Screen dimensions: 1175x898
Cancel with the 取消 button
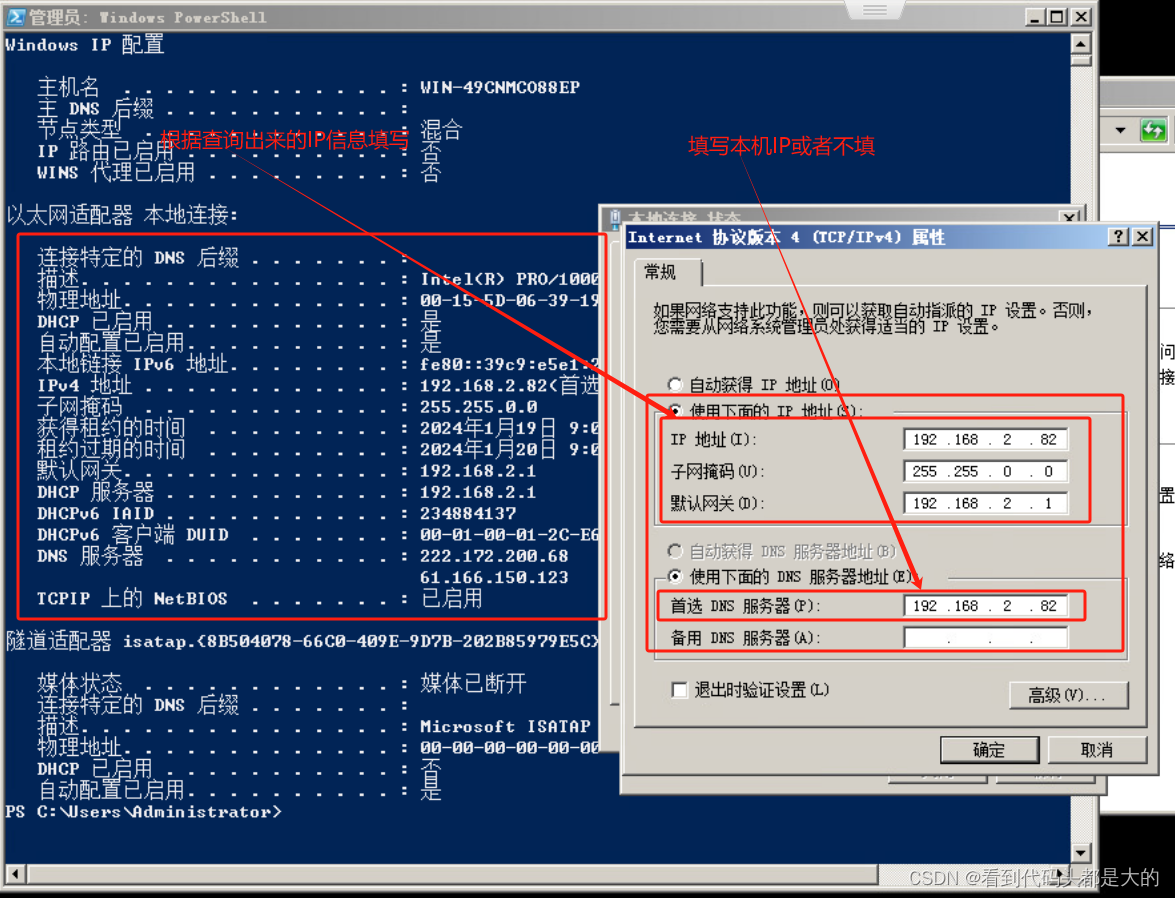coord(1097,750)
